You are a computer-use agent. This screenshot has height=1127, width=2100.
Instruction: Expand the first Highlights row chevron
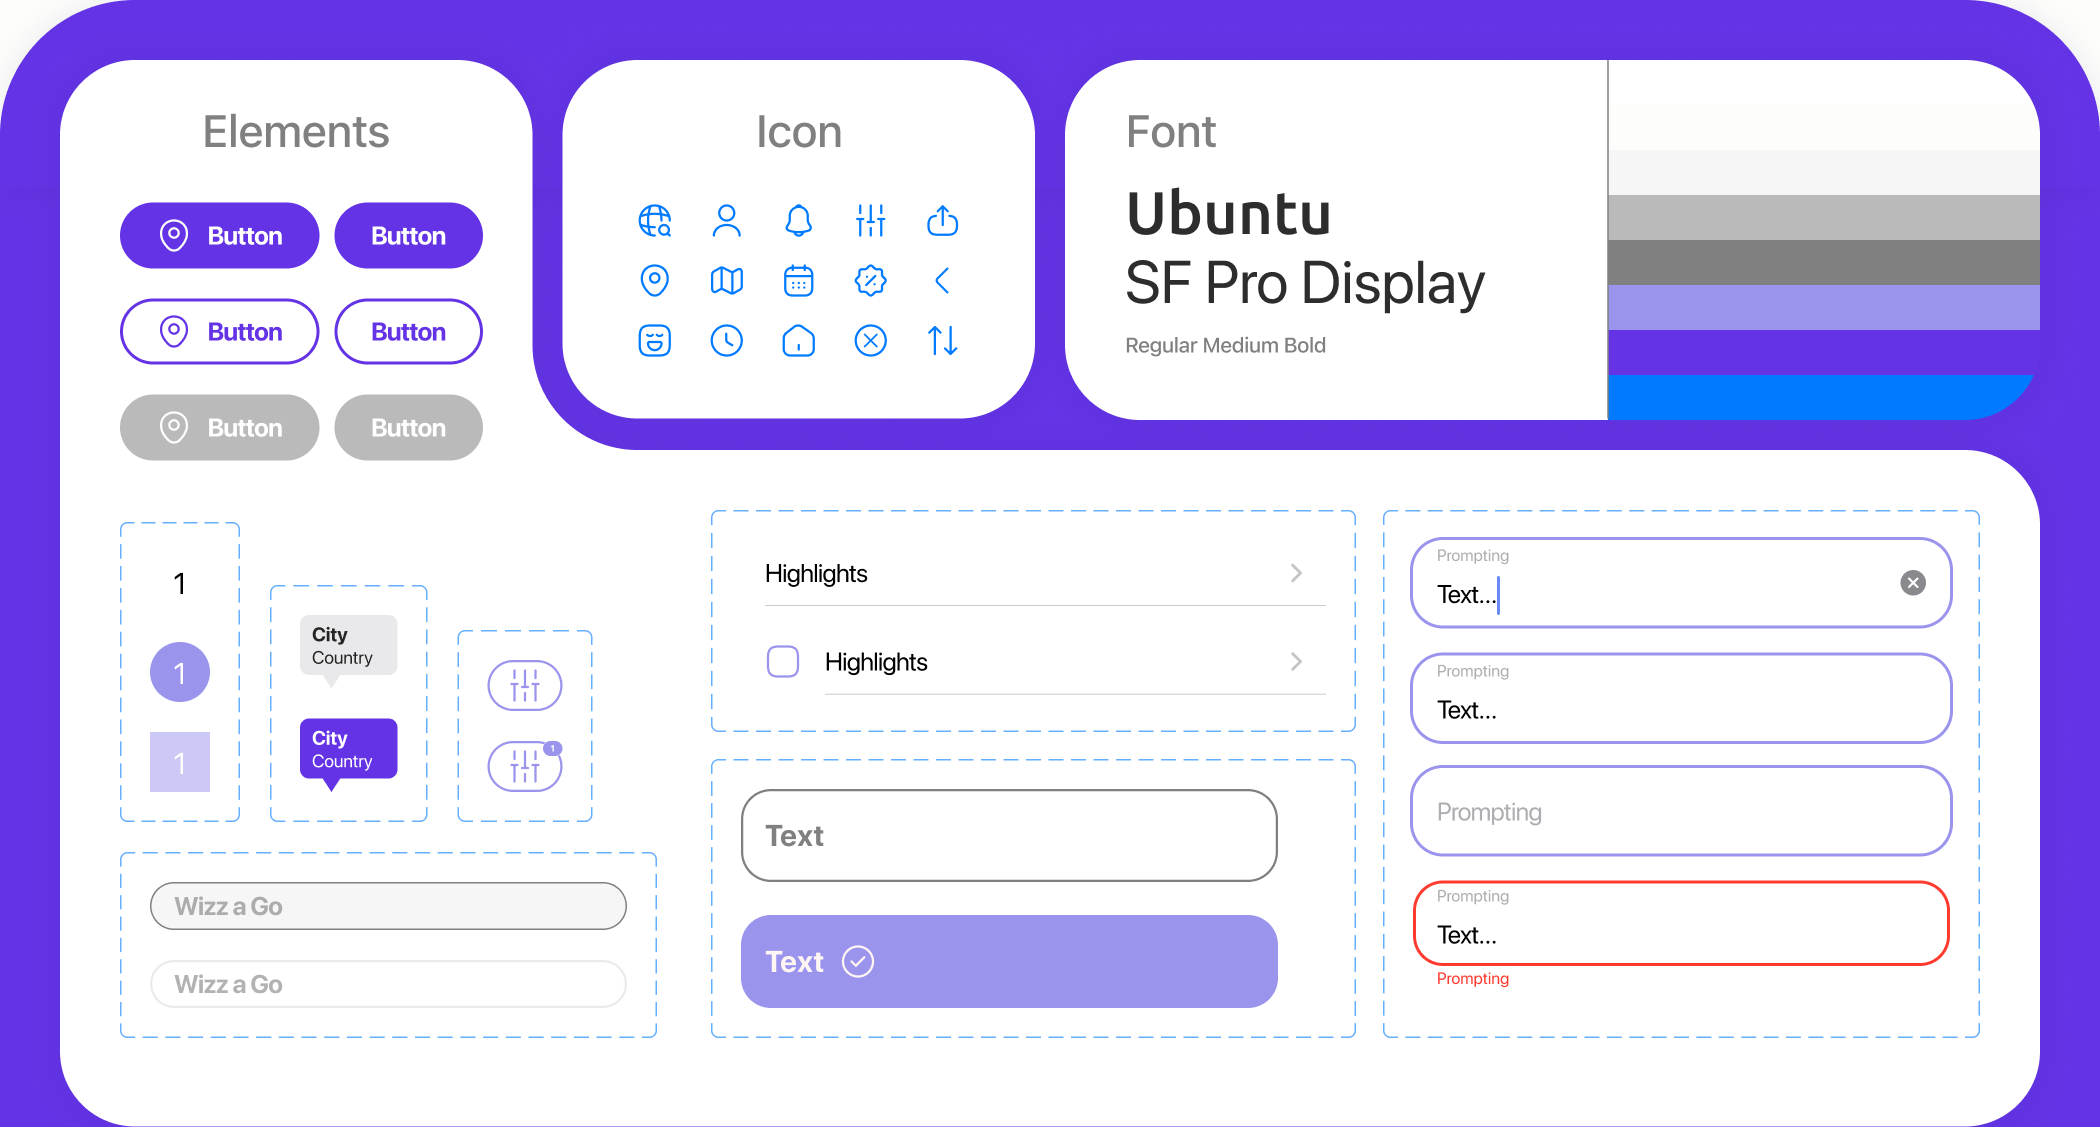click(x=1296, y=573)
